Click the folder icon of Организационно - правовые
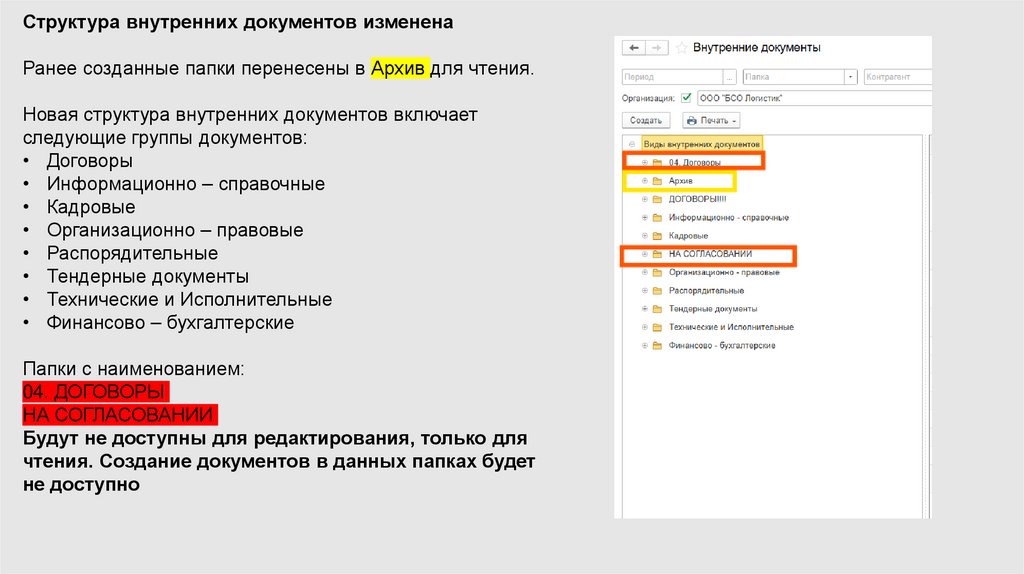The width and height of the screenshot is (1024, 574). [658, 272]
